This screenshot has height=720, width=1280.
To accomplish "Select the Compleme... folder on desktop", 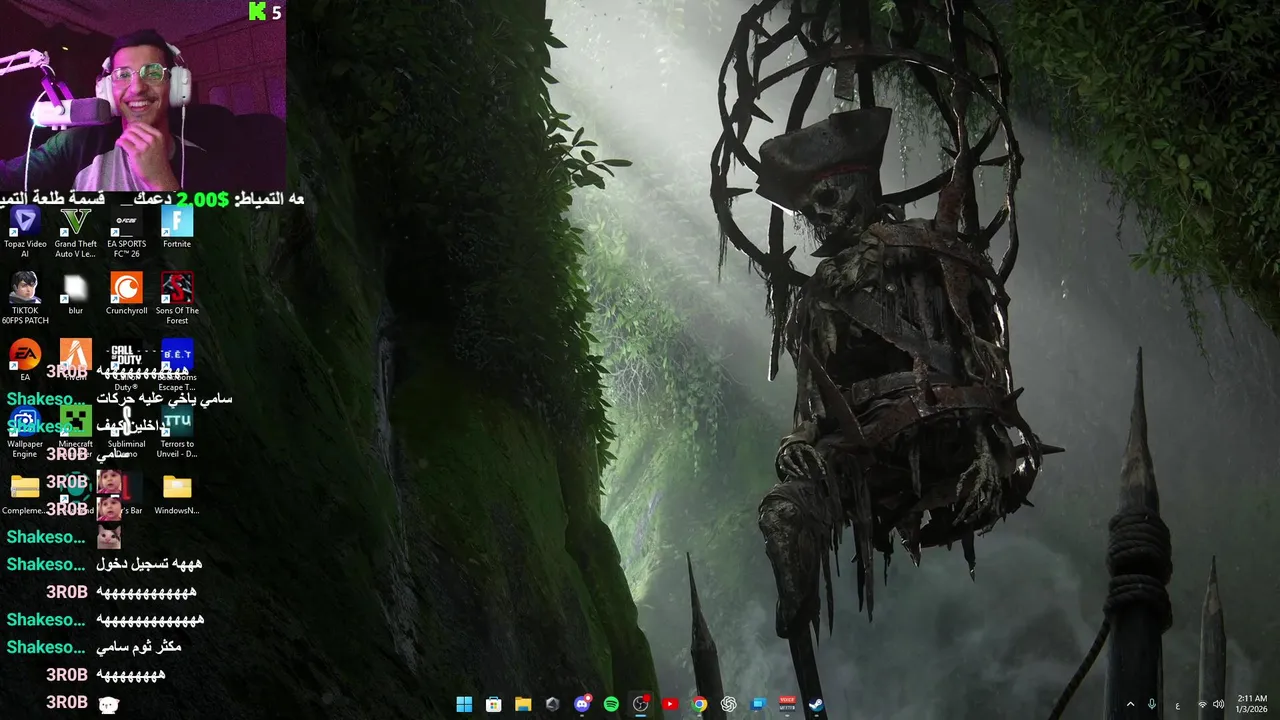I will click(25, 494).
